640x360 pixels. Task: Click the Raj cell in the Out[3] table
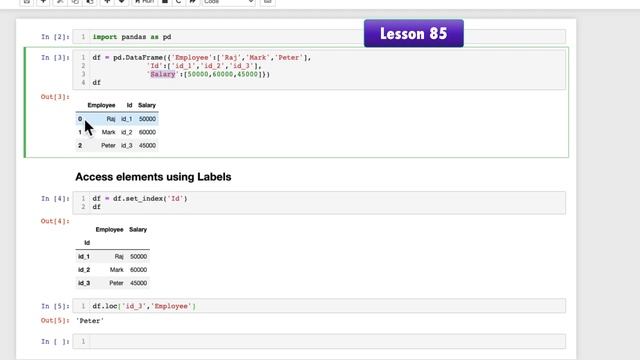[x=111, y=119]
